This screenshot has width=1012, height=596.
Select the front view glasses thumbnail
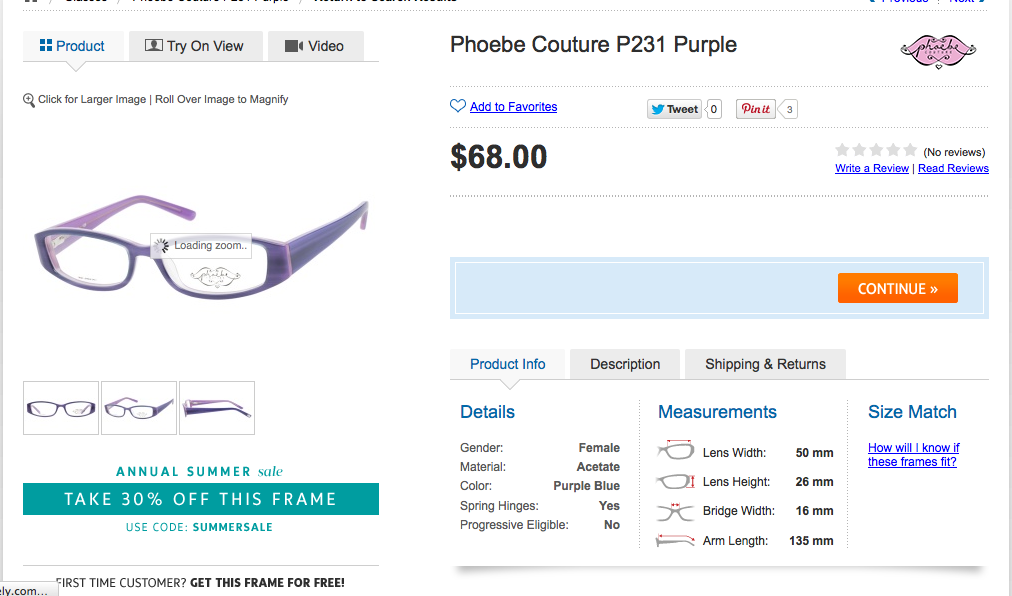click(x=61, y=408)
